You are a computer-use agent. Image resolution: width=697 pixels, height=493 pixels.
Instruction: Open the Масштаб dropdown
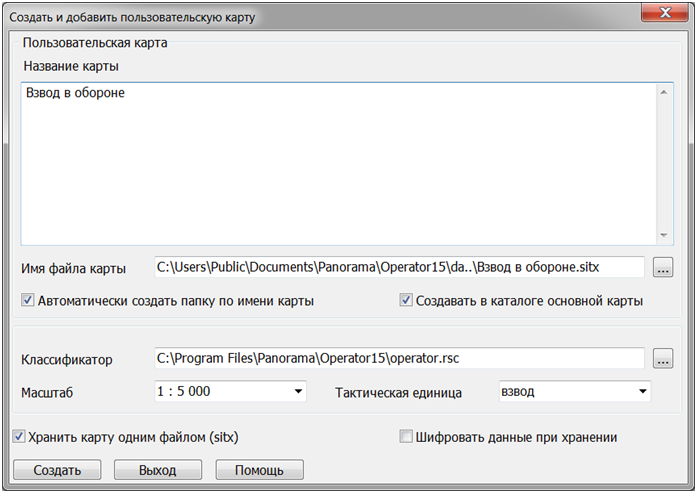(230, 391)
